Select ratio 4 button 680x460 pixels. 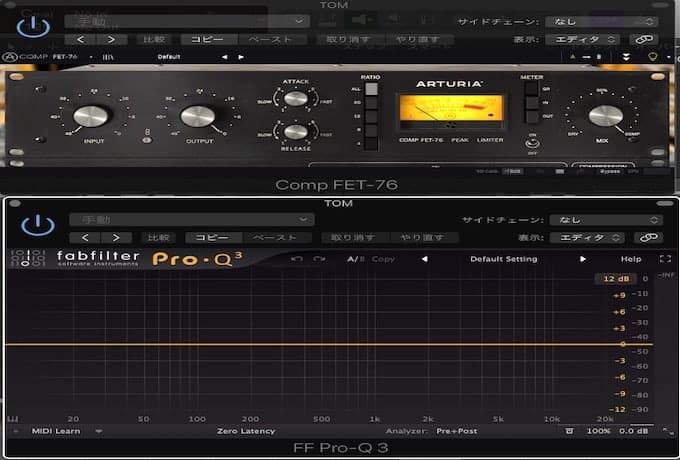pos(371,144)
